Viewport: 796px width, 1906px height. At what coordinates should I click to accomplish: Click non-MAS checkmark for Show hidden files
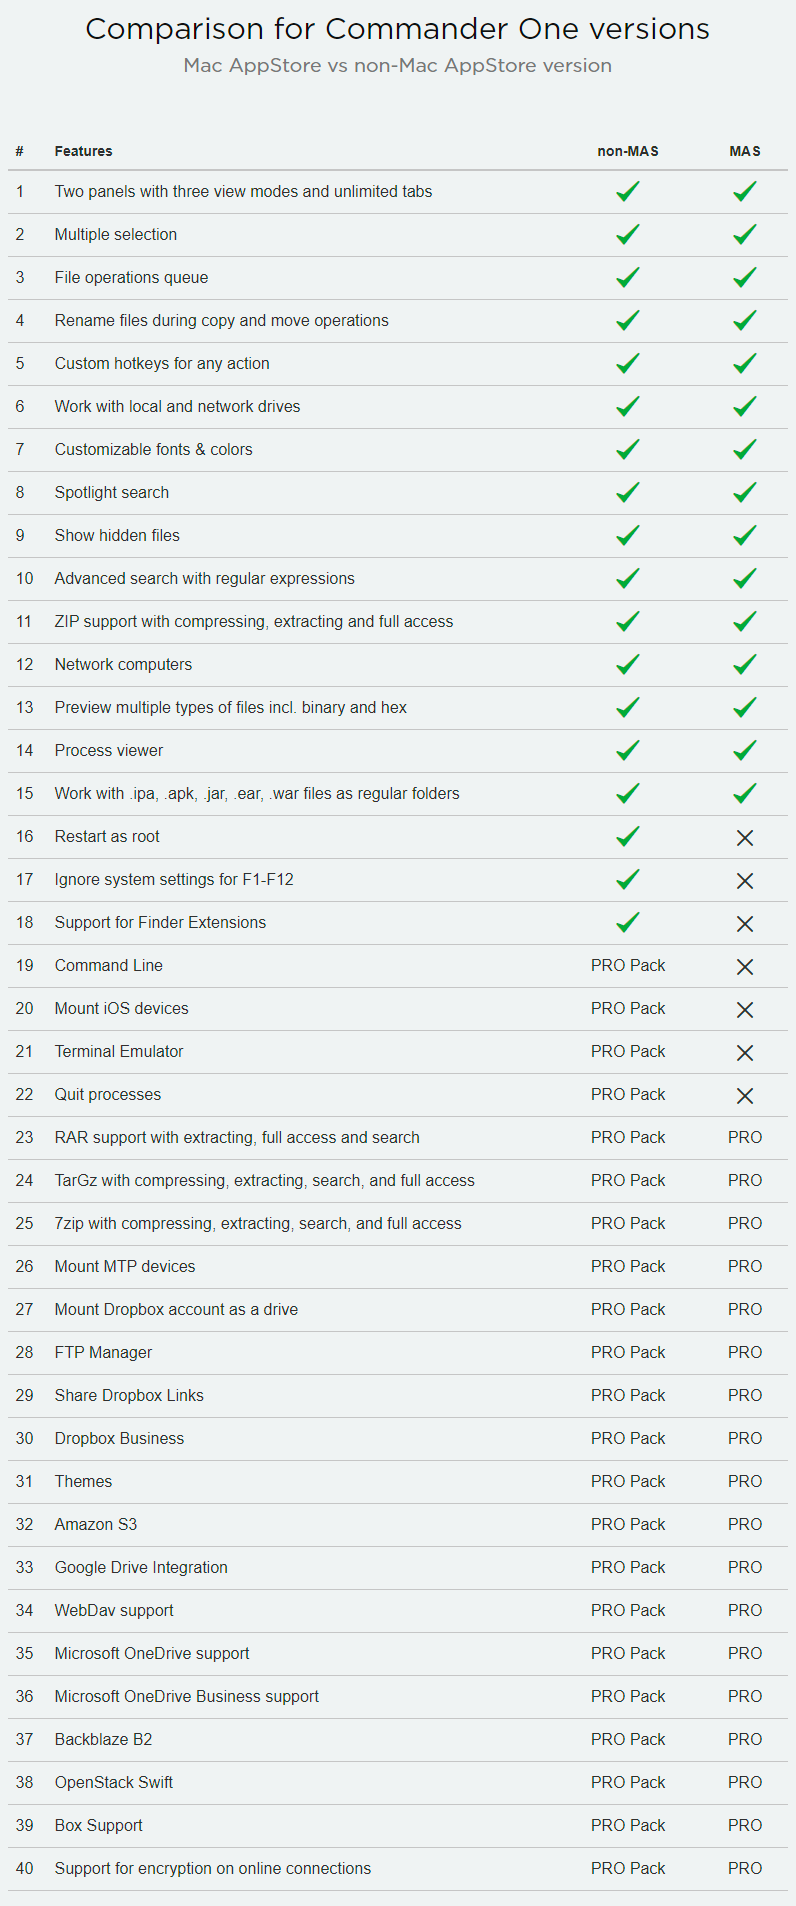click(627, 535)
